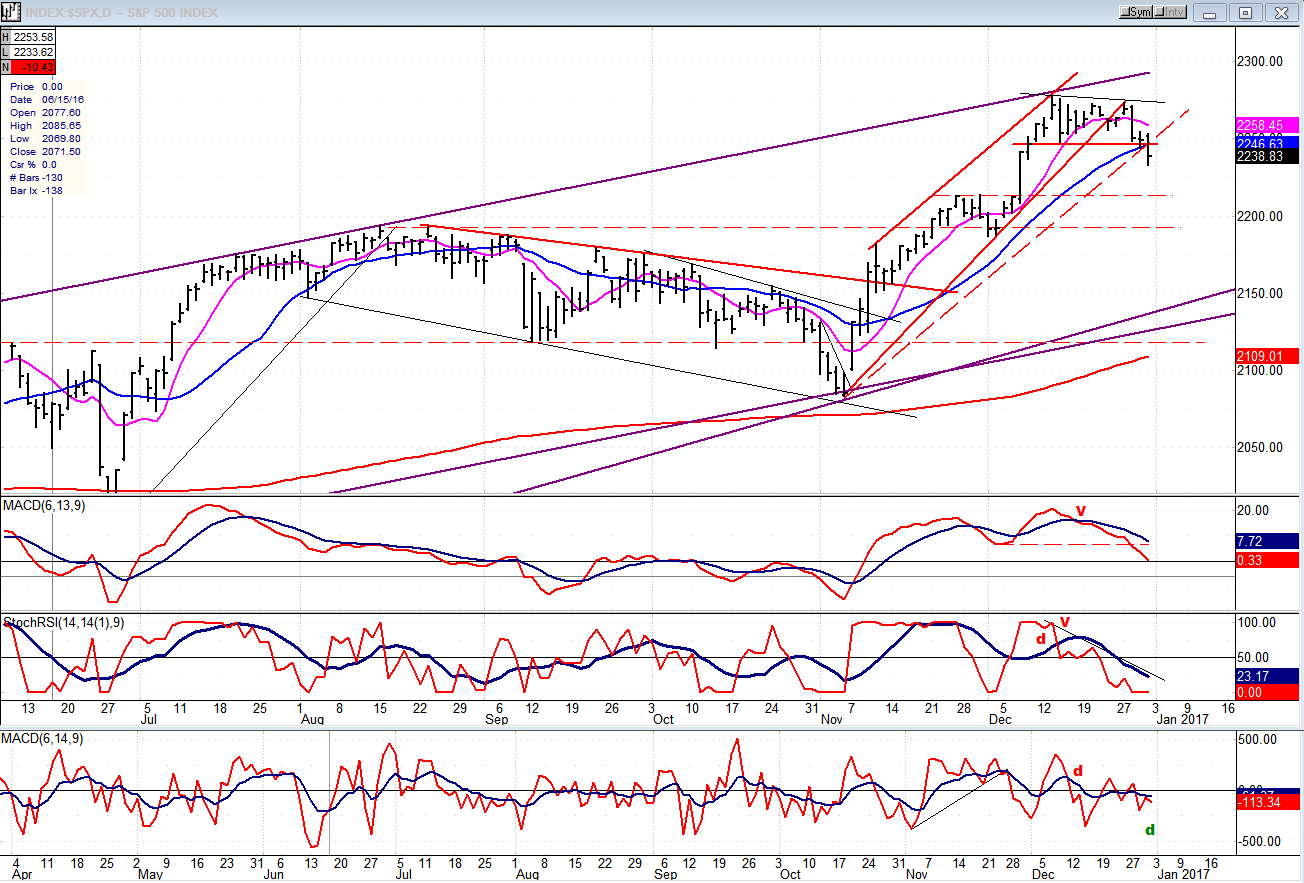Image resolution: width=1304 pixels, height=883 pixels.
Task: Select the green 'd' annotation in lower panel
Action: (1150, 830)
